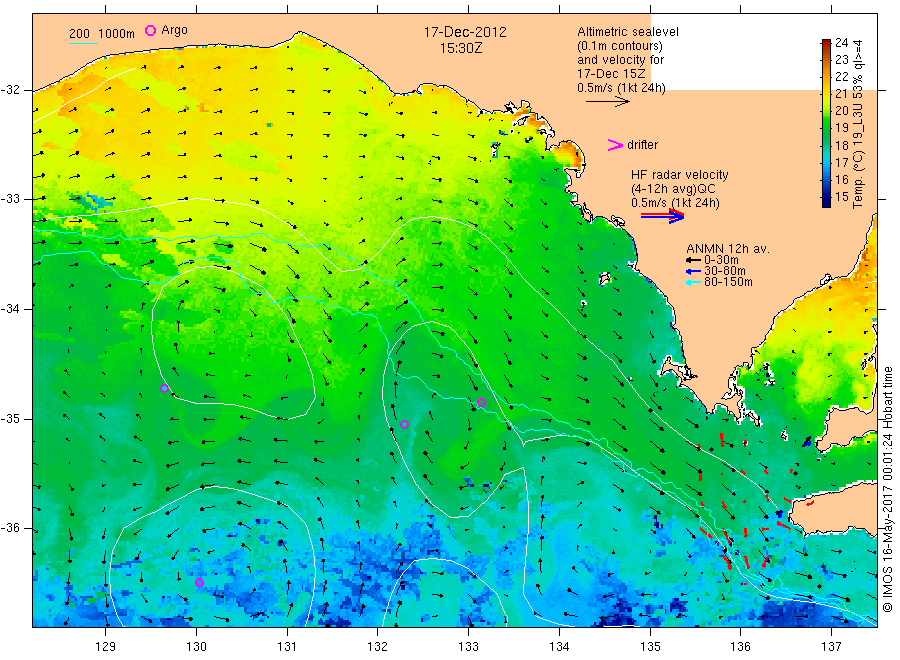The width and height of the screenshot is (900, 660).
Task: Click the altimetric velocity scale arrow
Action: click(608, 102)
